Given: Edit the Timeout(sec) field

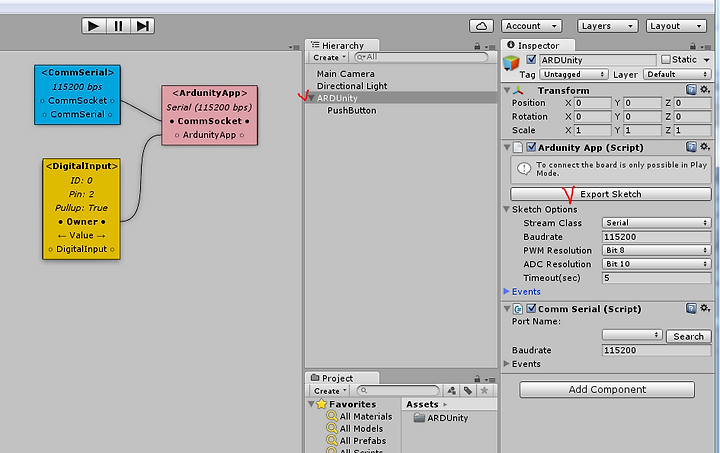Looking at the screenshot, I should [656, 278].
